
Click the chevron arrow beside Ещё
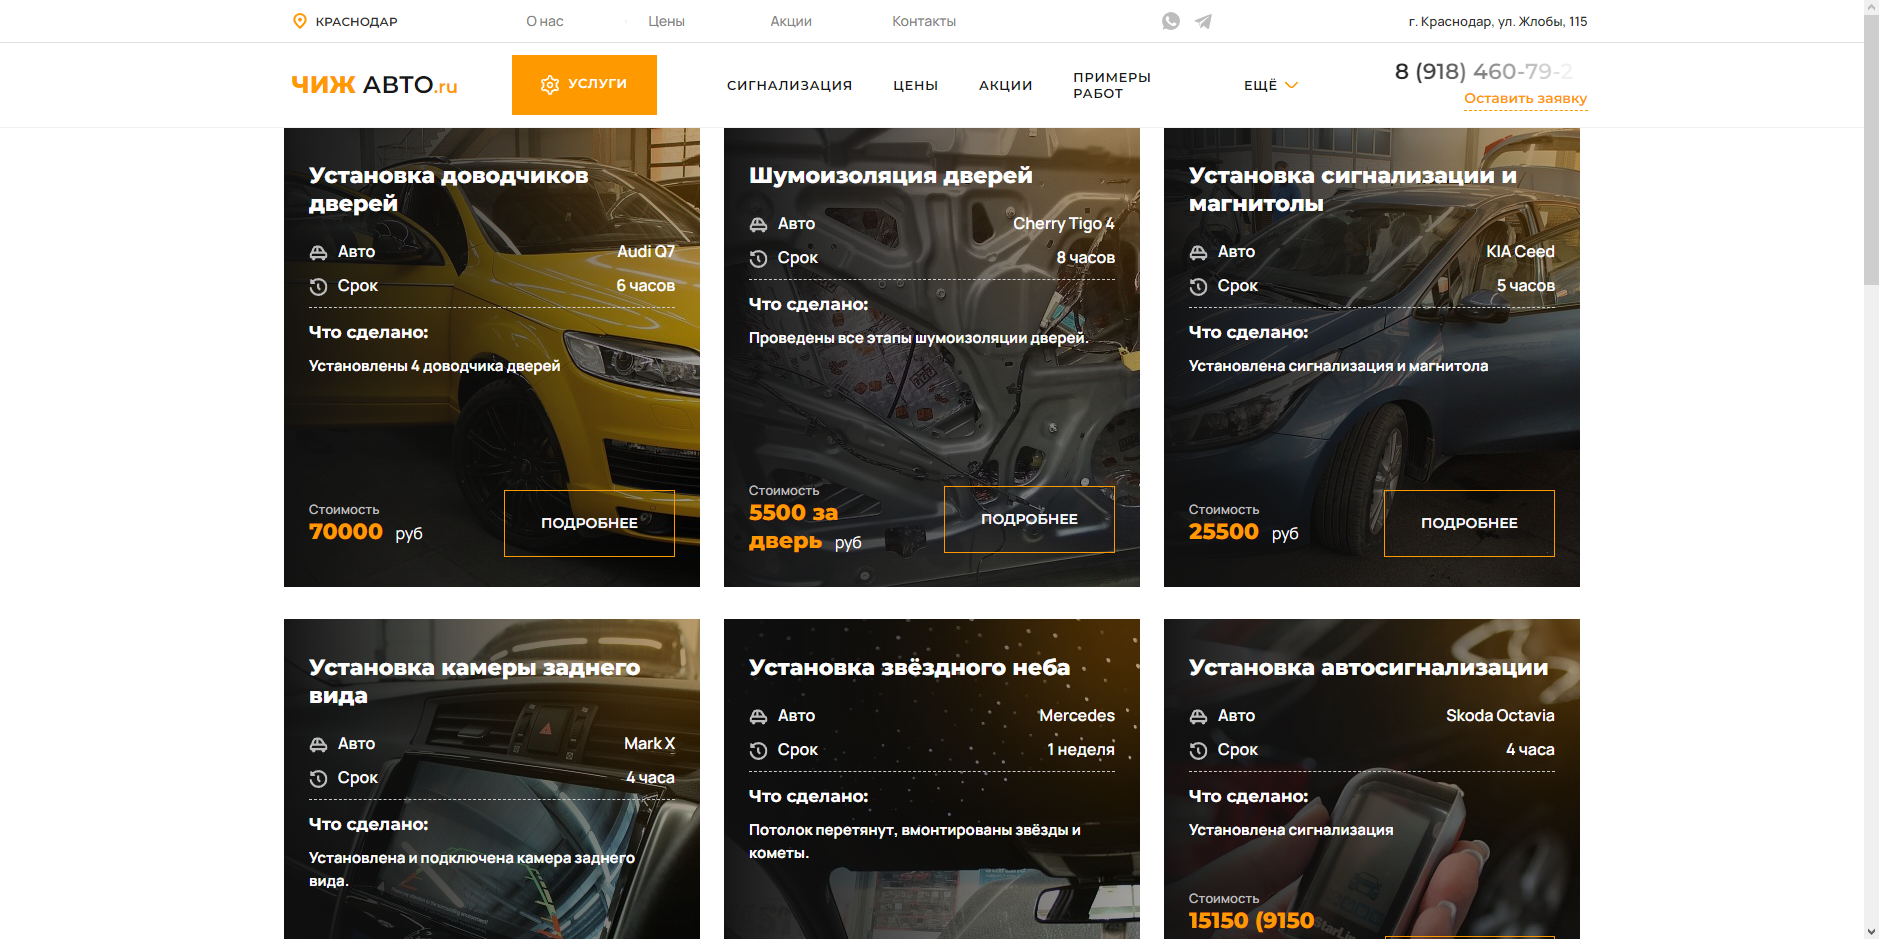pos(1291,85)
